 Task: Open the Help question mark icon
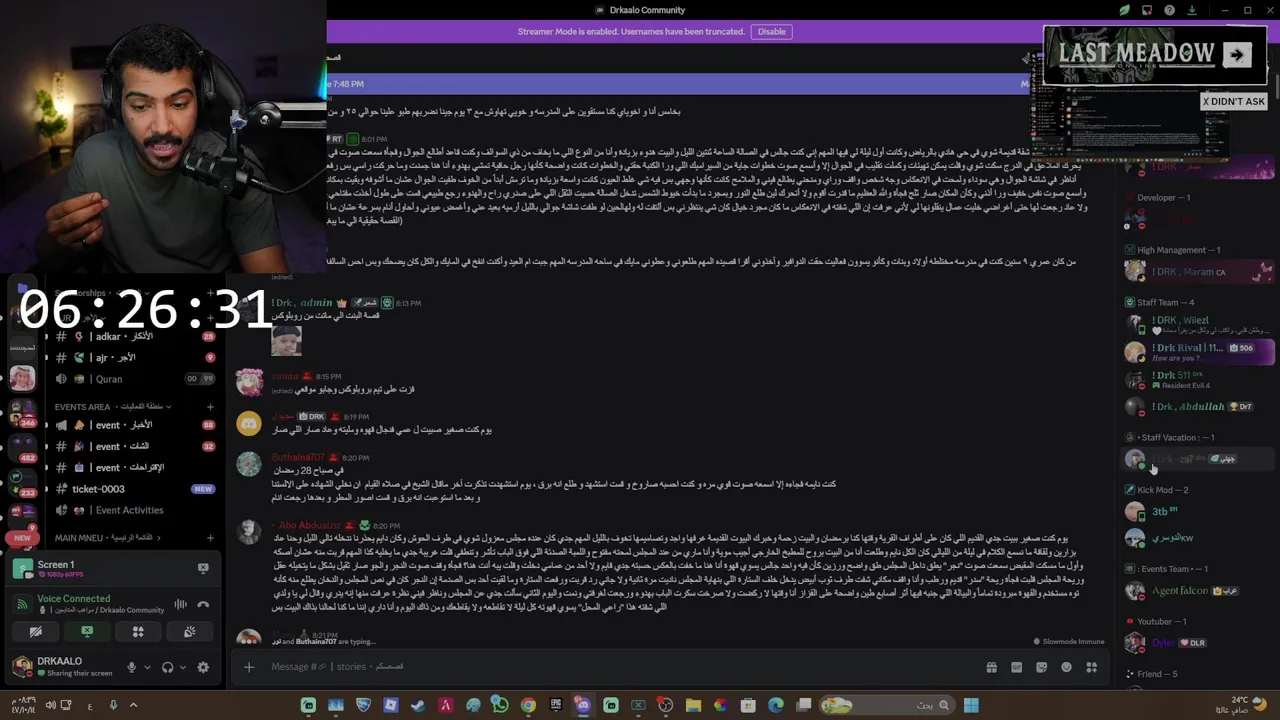point(1170,10)
